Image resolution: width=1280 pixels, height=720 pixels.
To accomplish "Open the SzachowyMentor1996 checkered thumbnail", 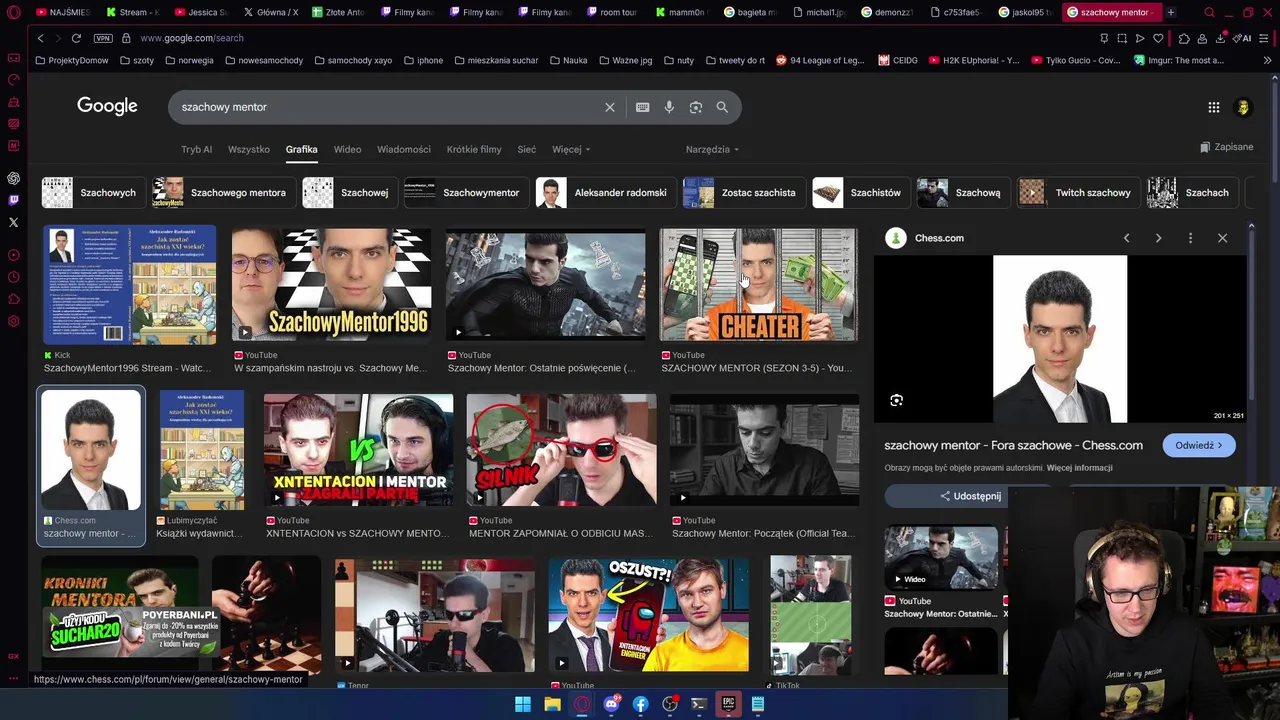I will click(x=331, y=285).
